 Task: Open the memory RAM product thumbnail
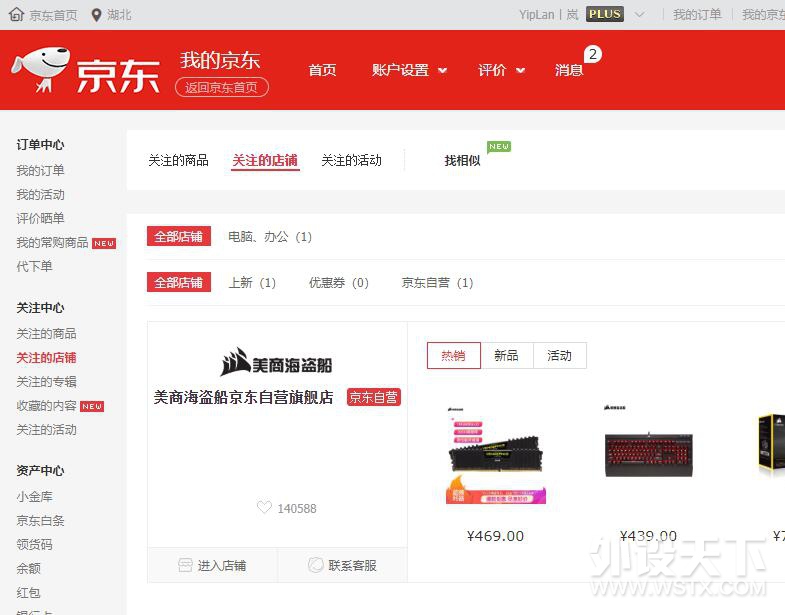(495, 456)
